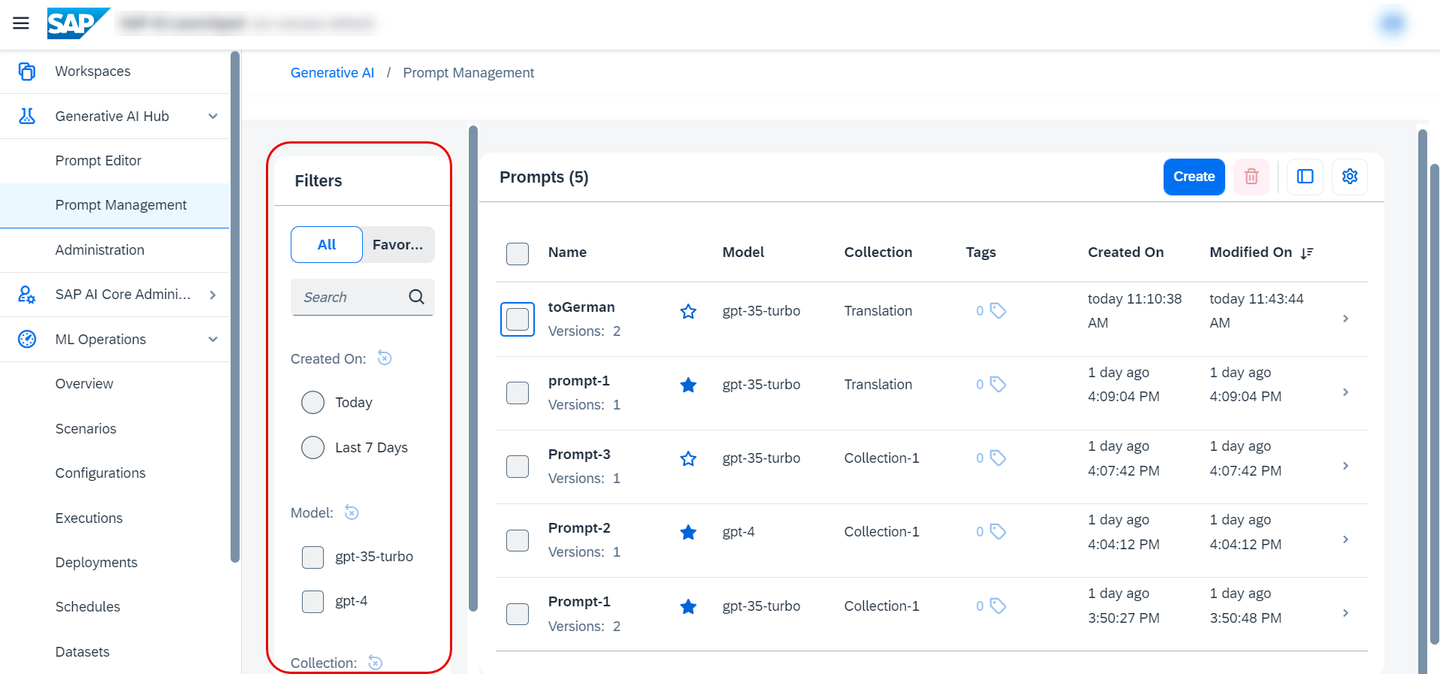1440x674 pixels.
Task: Select the Favorites filter segment
Action: pos(398,244)
